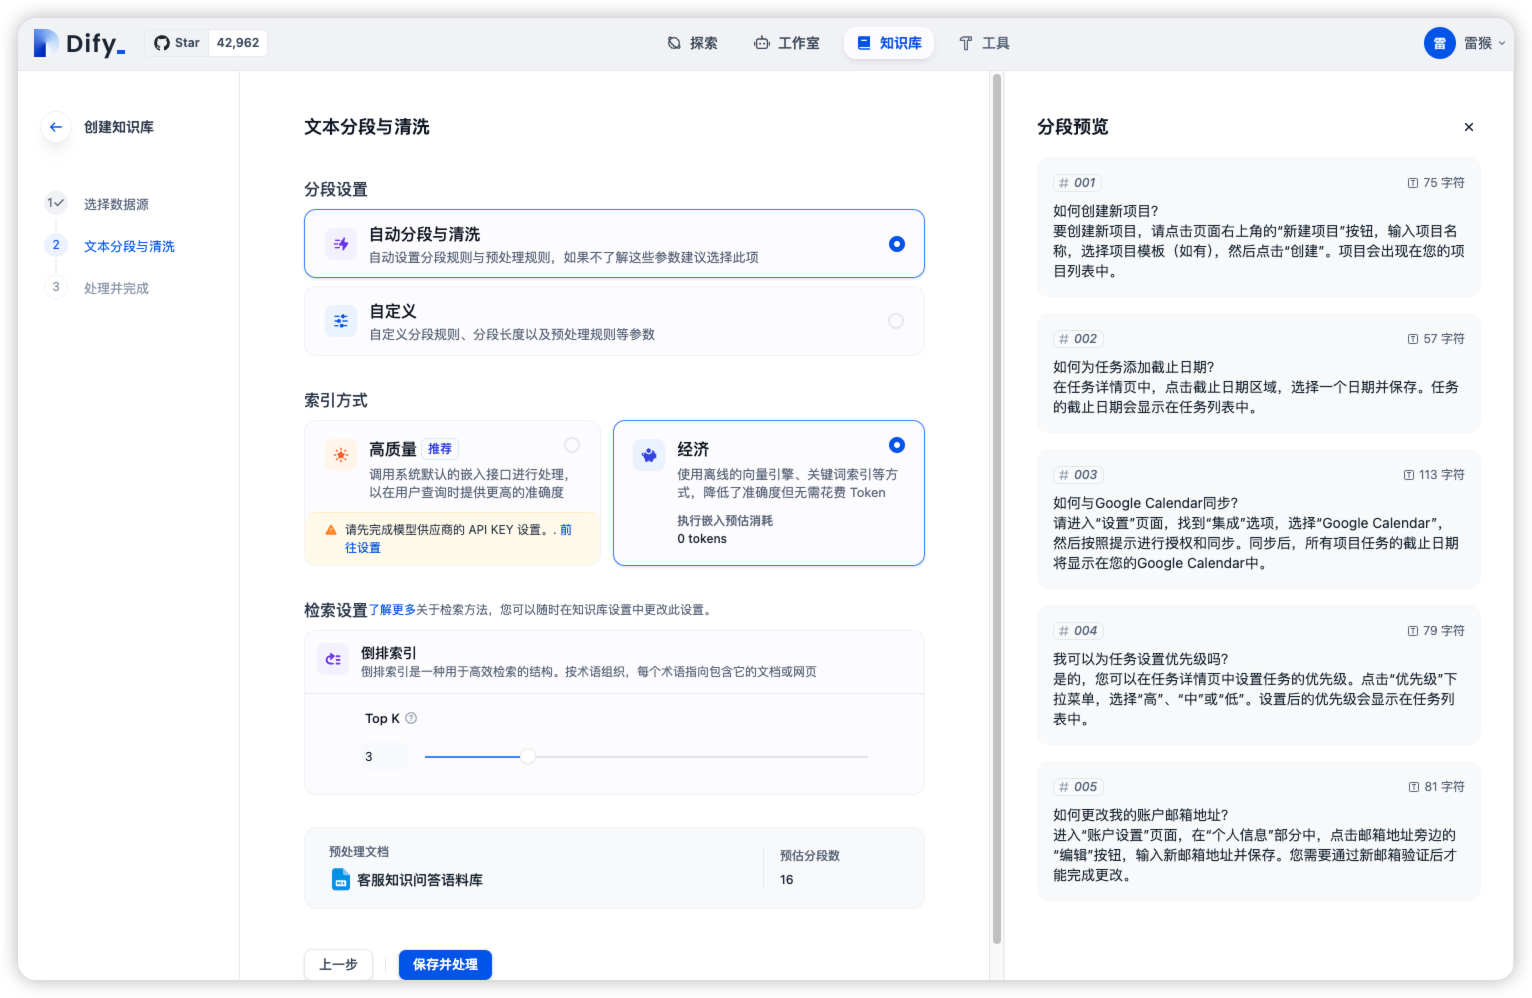The image size is (1532, 998).
Task: Click the 高质量 sun icon
Action: tap(341, 455)
